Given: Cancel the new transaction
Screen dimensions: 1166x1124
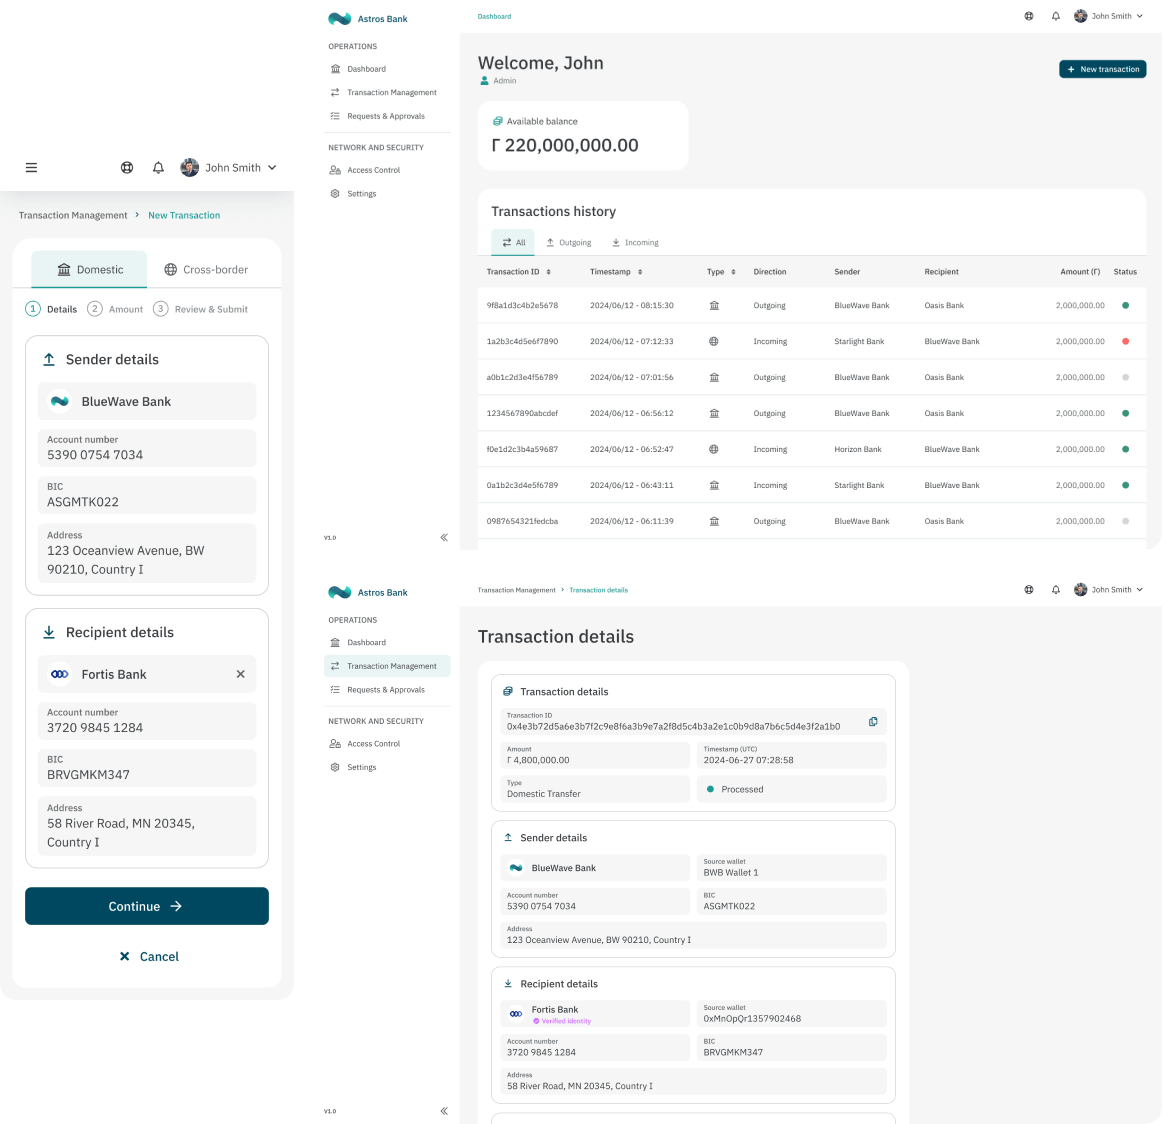Looking at the screenshot, I should point(149,957).
